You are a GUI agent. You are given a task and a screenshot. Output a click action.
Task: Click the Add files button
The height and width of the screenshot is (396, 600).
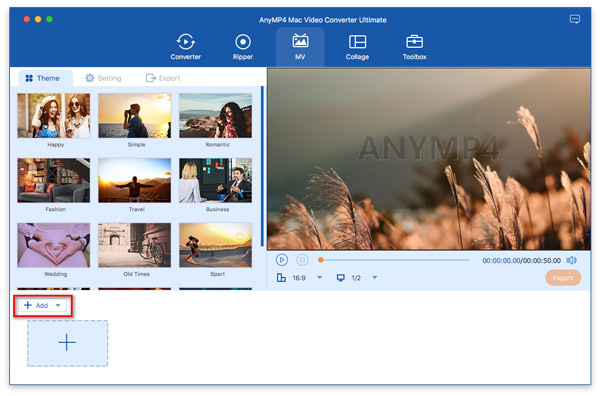36,305
